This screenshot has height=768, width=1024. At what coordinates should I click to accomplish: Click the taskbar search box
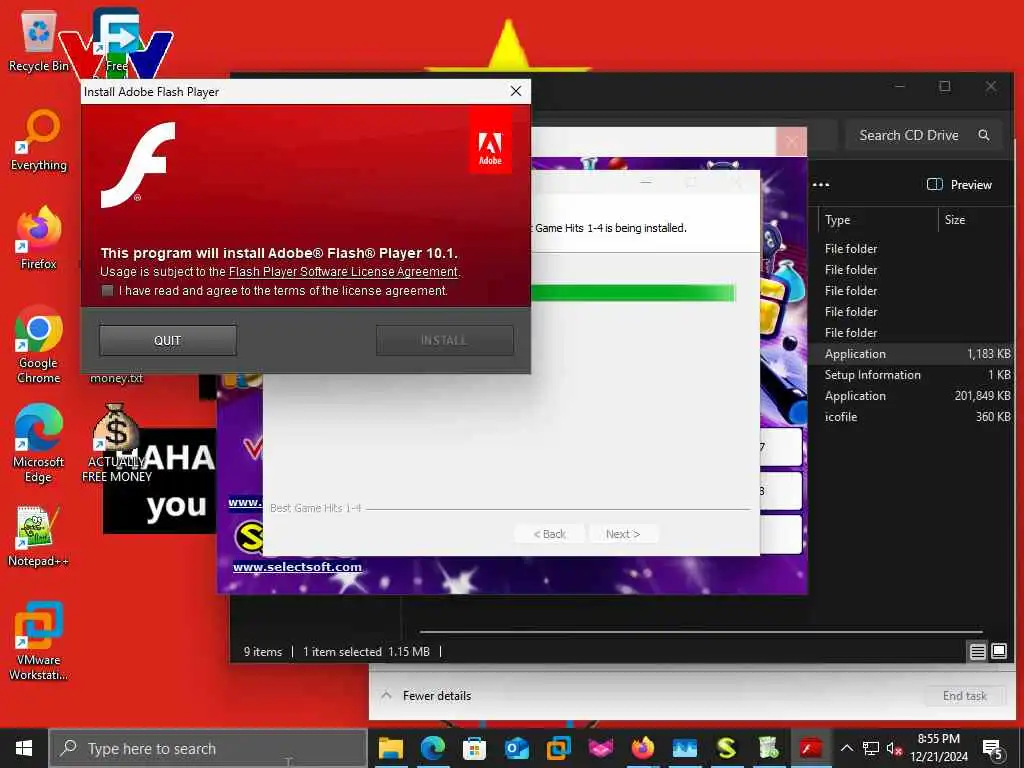pos(208,748)
